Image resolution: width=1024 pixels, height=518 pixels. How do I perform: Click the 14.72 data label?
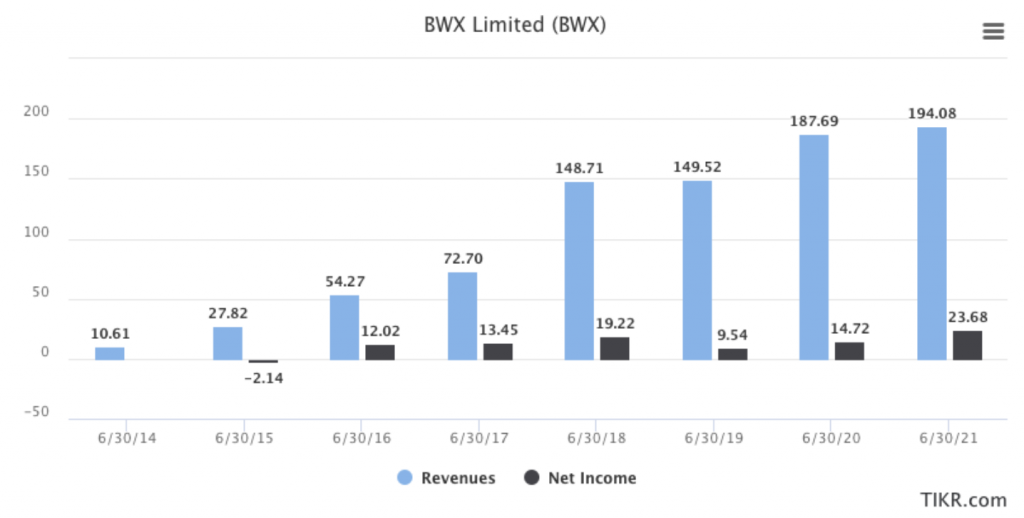click(850, 329)
